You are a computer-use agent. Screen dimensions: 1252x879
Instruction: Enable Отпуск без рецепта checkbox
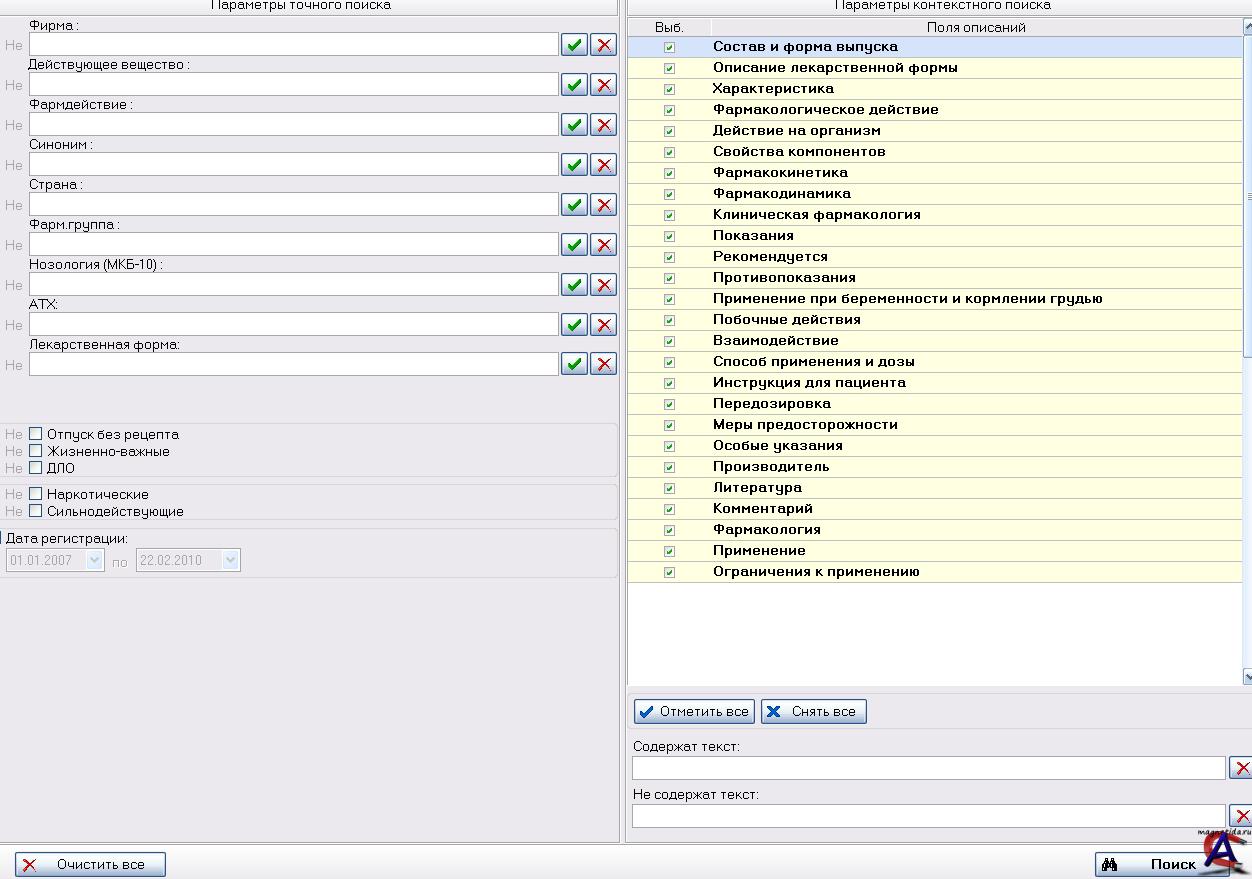36,434
